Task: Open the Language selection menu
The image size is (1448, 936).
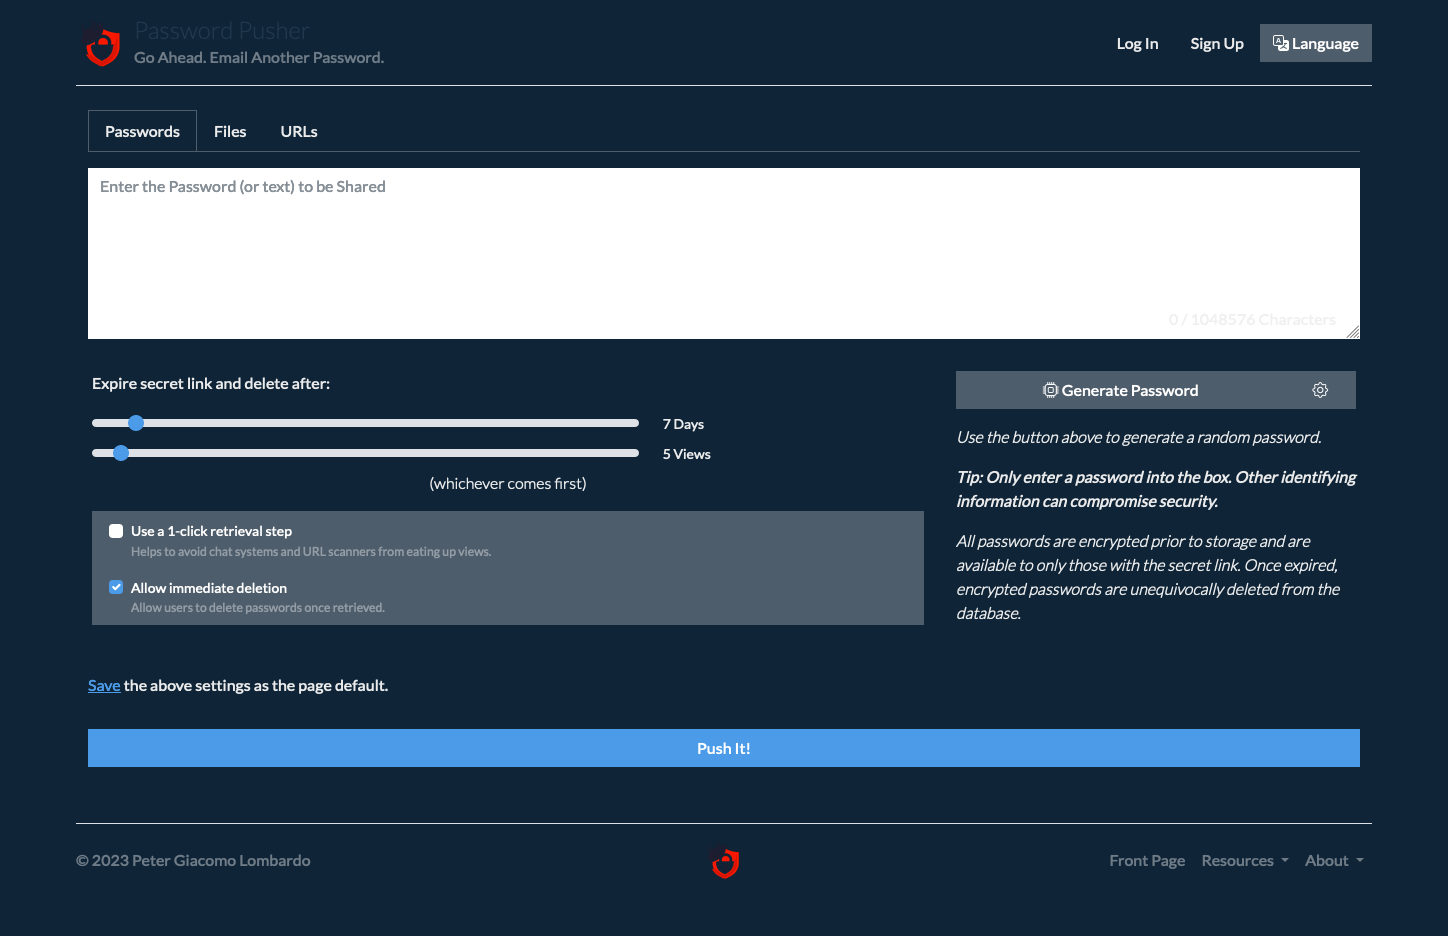Action: pos(1315,42)
